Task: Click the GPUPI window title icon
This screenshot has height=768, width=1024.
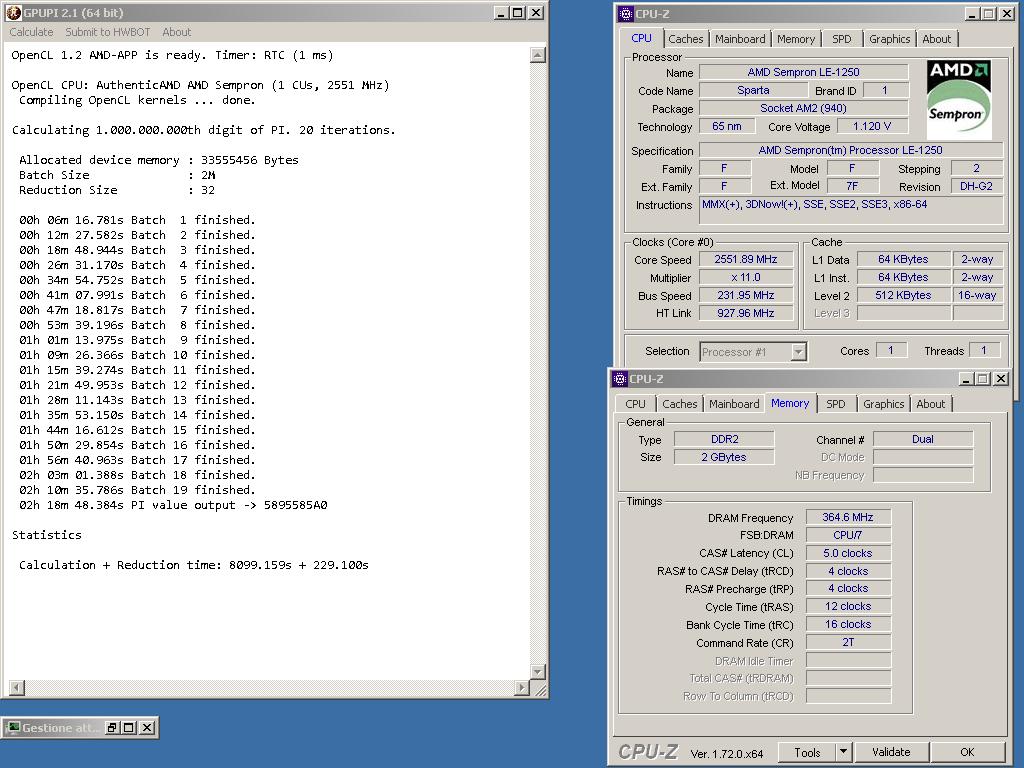Action: pos(13,12)
